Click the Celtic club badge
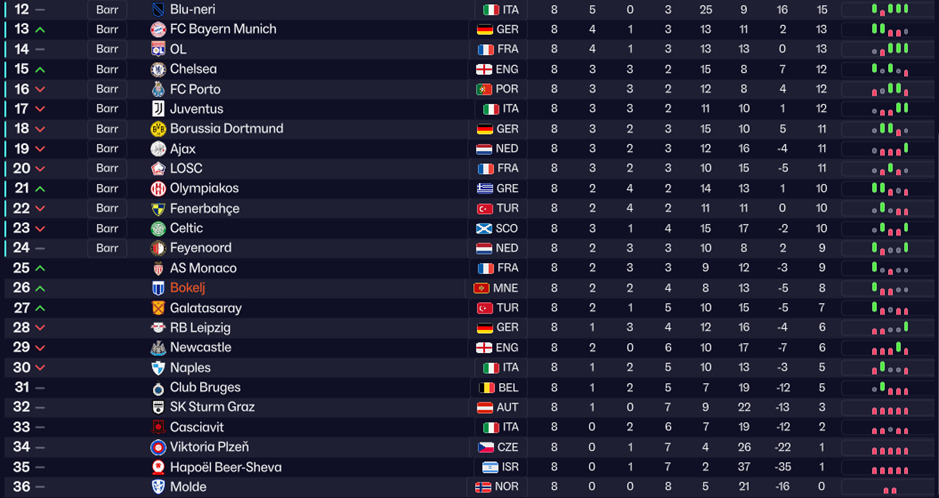Viewport: 939px width, 498px height. [x=158, y=228]
